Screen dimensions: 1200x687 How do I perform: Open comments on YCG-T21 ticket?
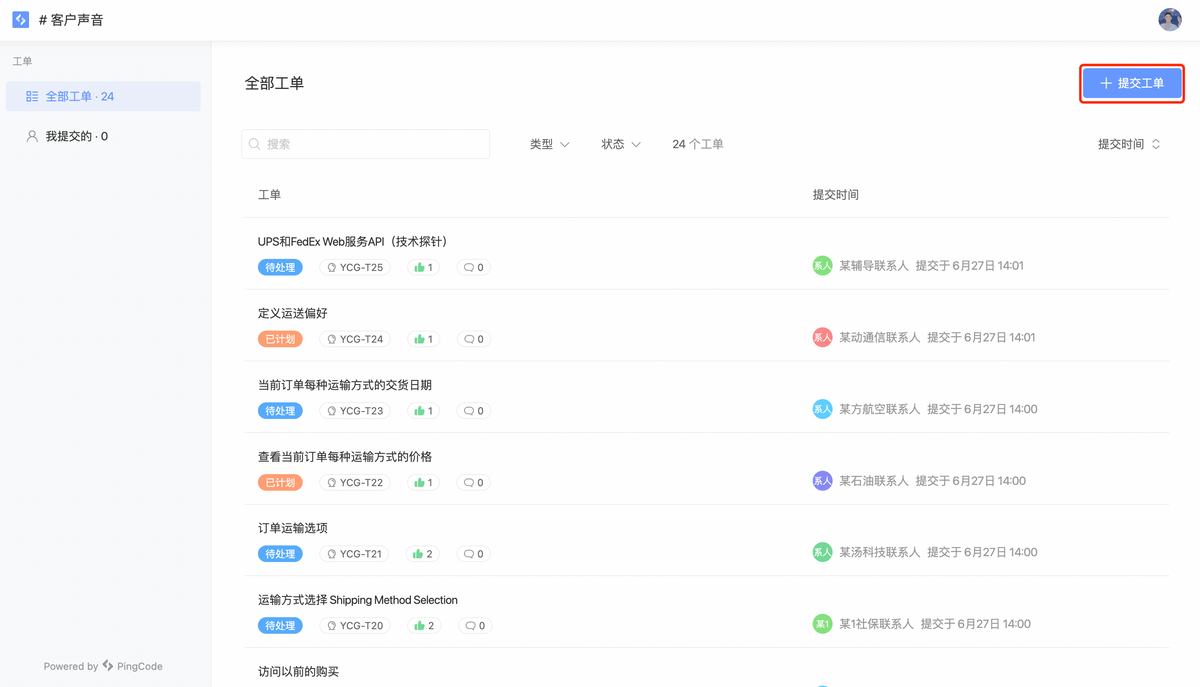(474, 554)
